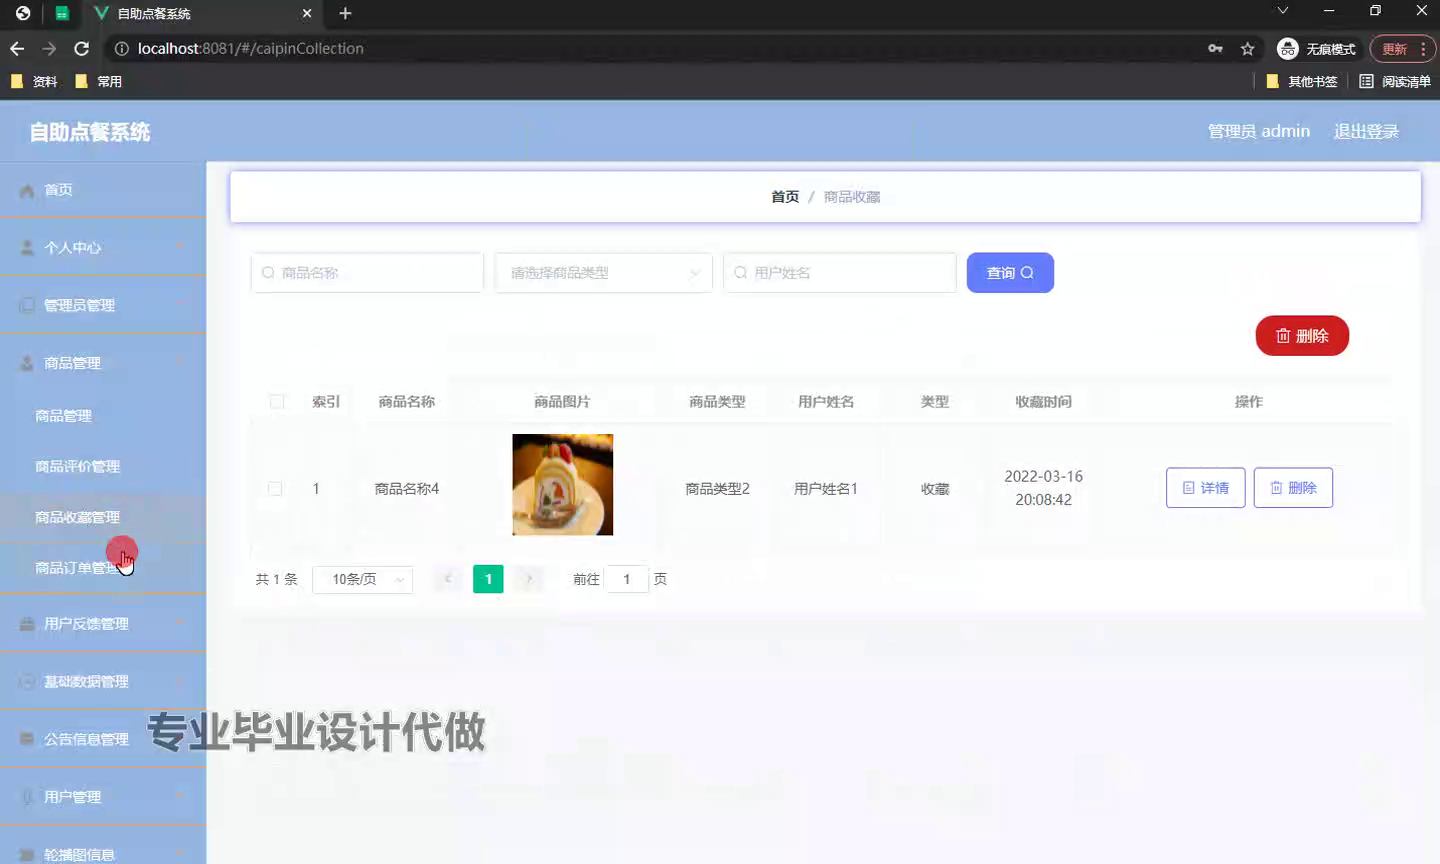Expand the 管理员管理 sidebar menu

pyautogui.click(x=103, y=305)
